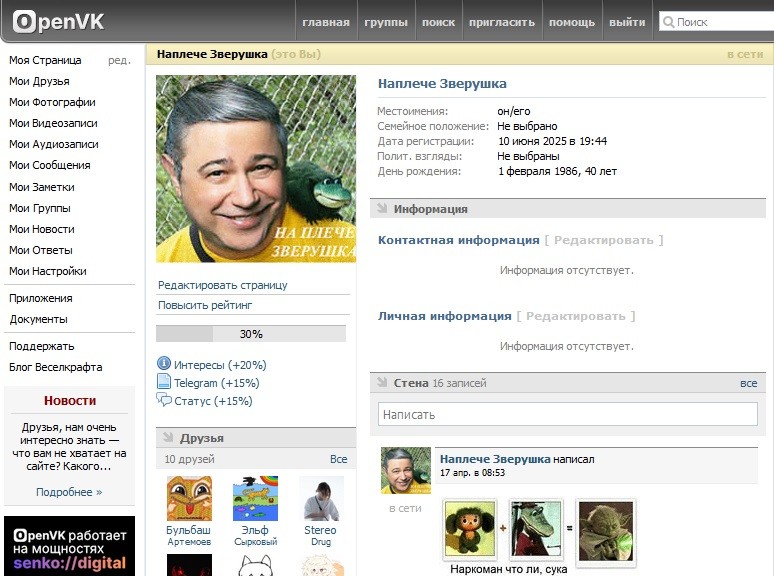Open friend Эльф's avatar
This screenshot has height=576, width=774.
click(x=255, y=498)
